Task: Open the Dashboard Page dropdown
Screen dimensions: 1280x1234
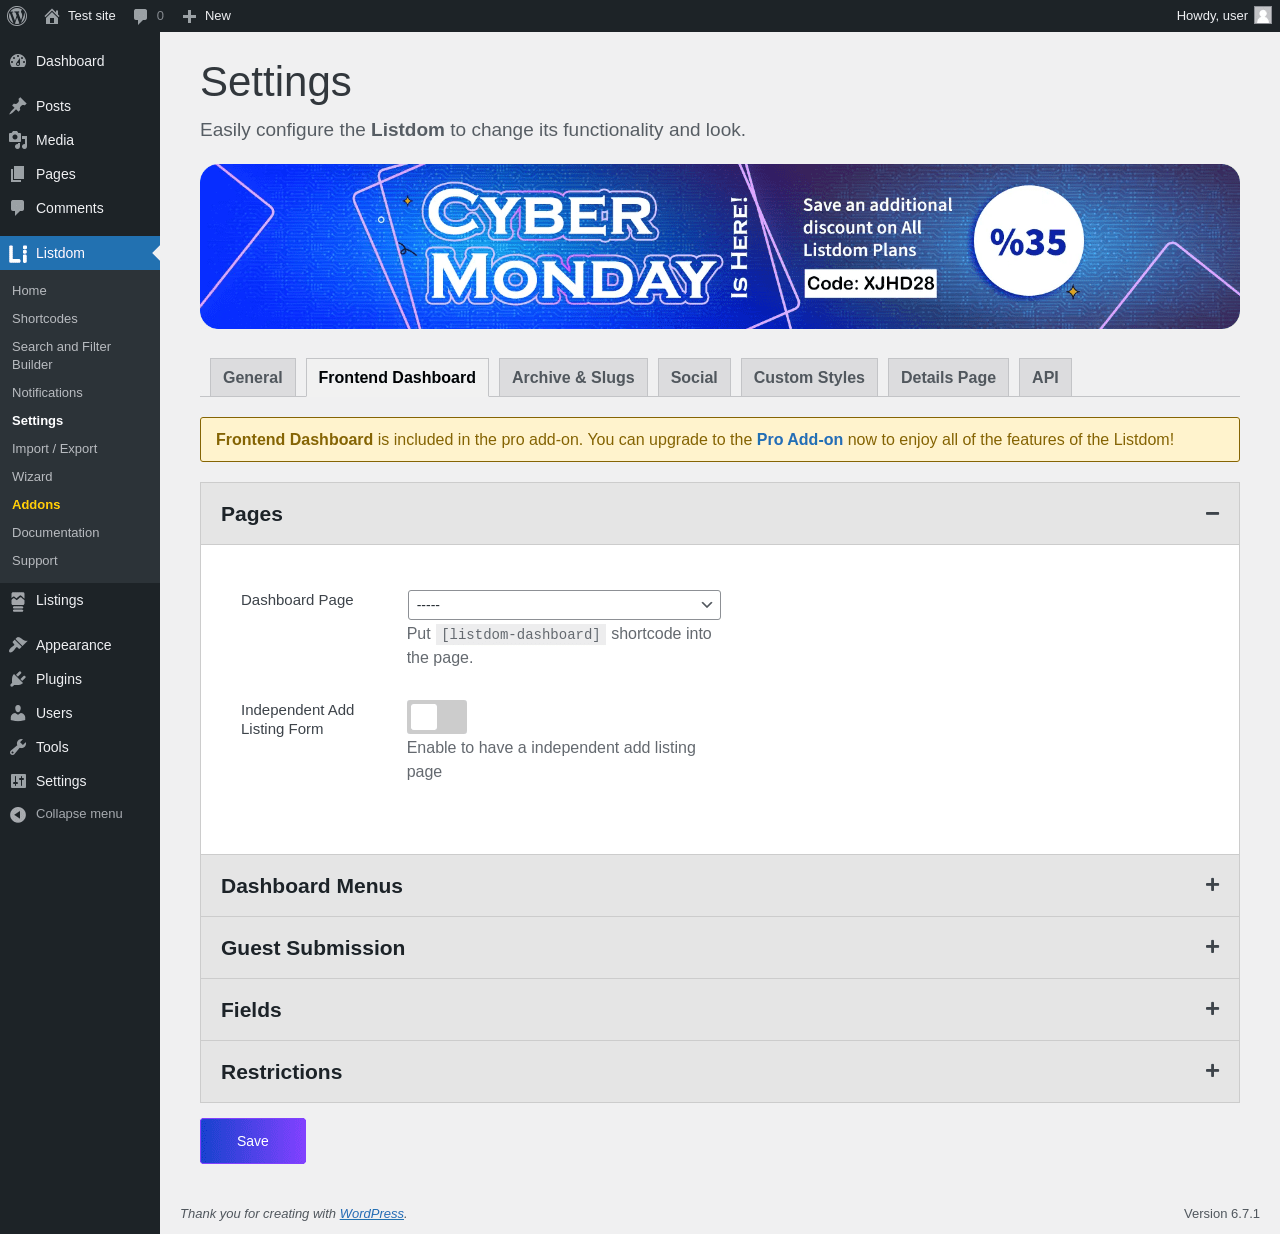Action: click(564, 605)
